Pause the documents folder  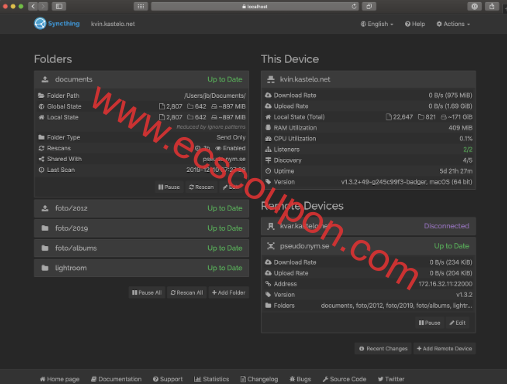click(x=169, y=187)
